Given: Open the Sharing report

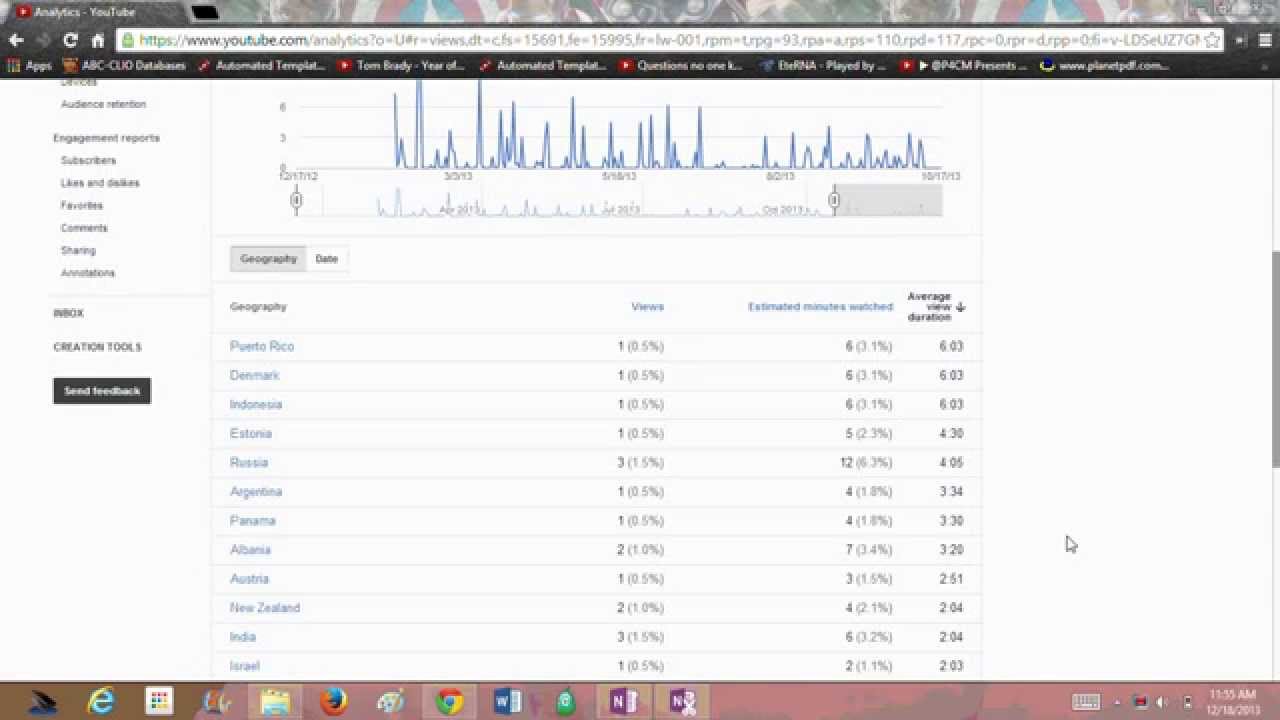Looking at the screenshot, I should tap(78, 250).
